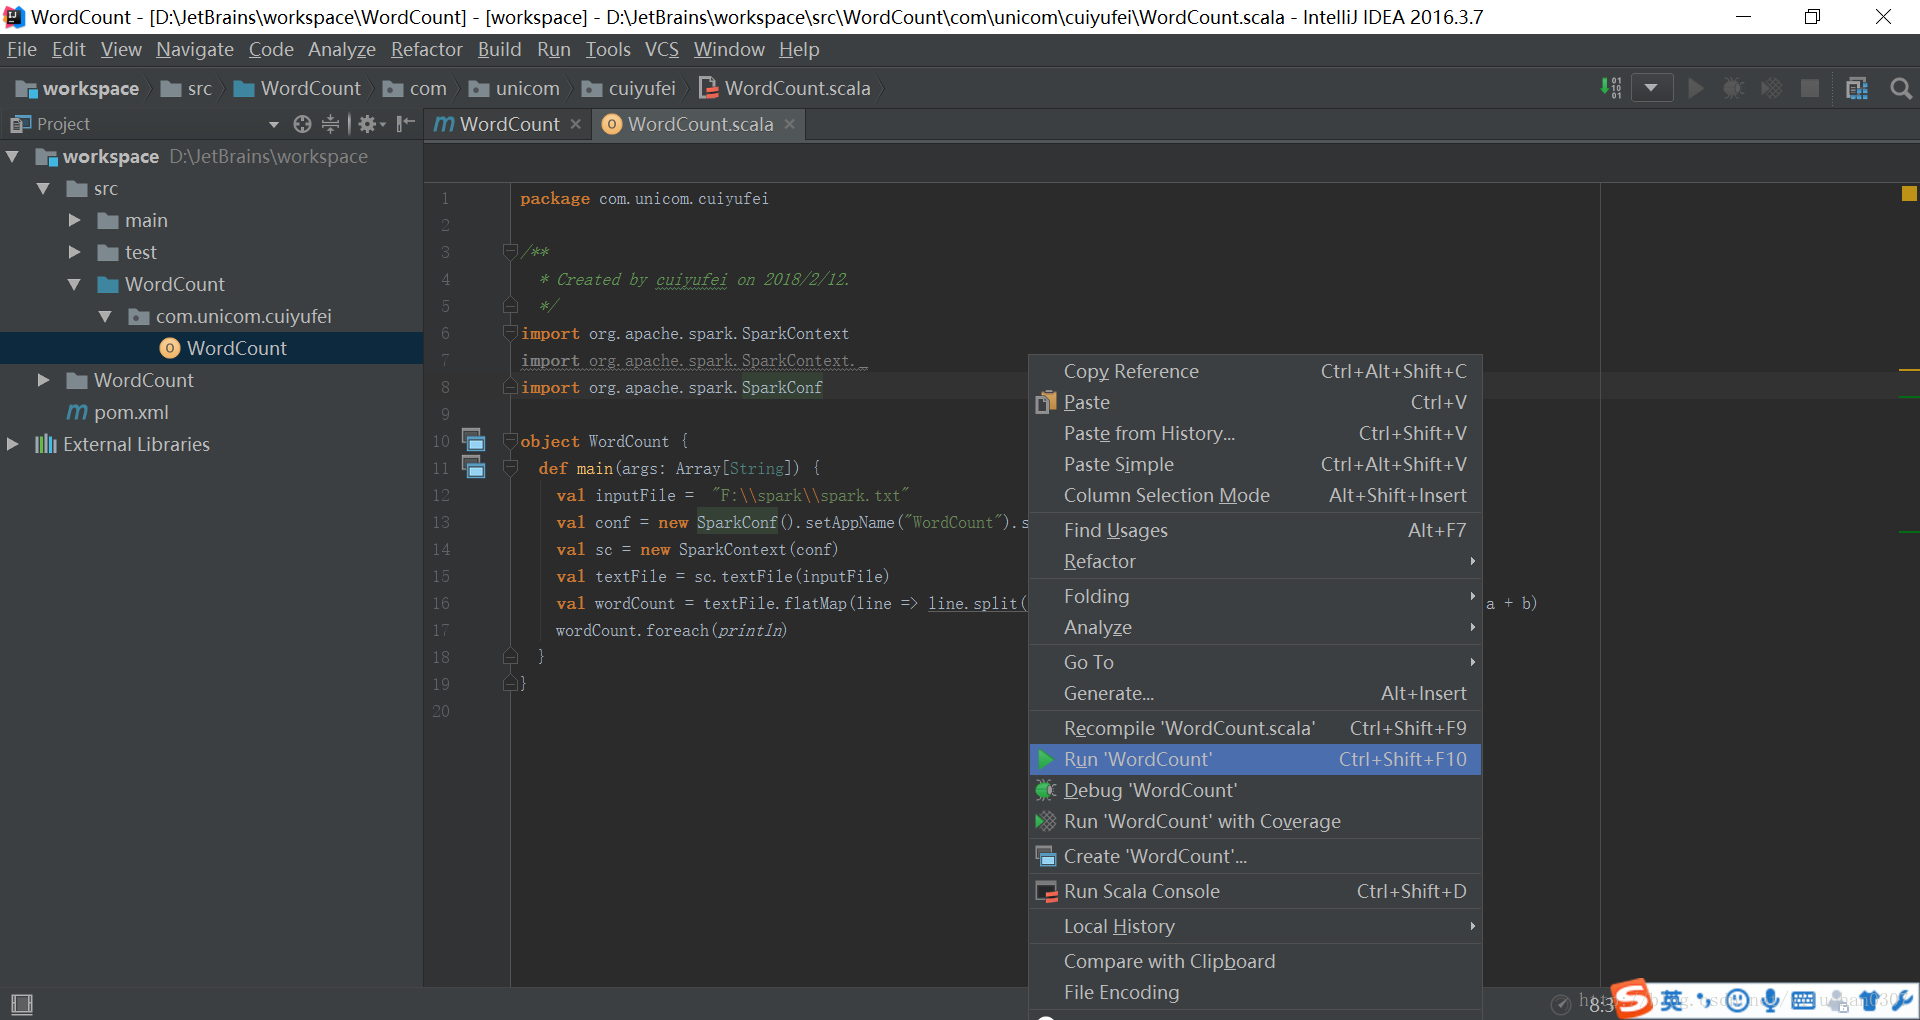Open Project view mode dropdown arrow
Viewport: 1920px width, 1020px height.
point(273,124)
